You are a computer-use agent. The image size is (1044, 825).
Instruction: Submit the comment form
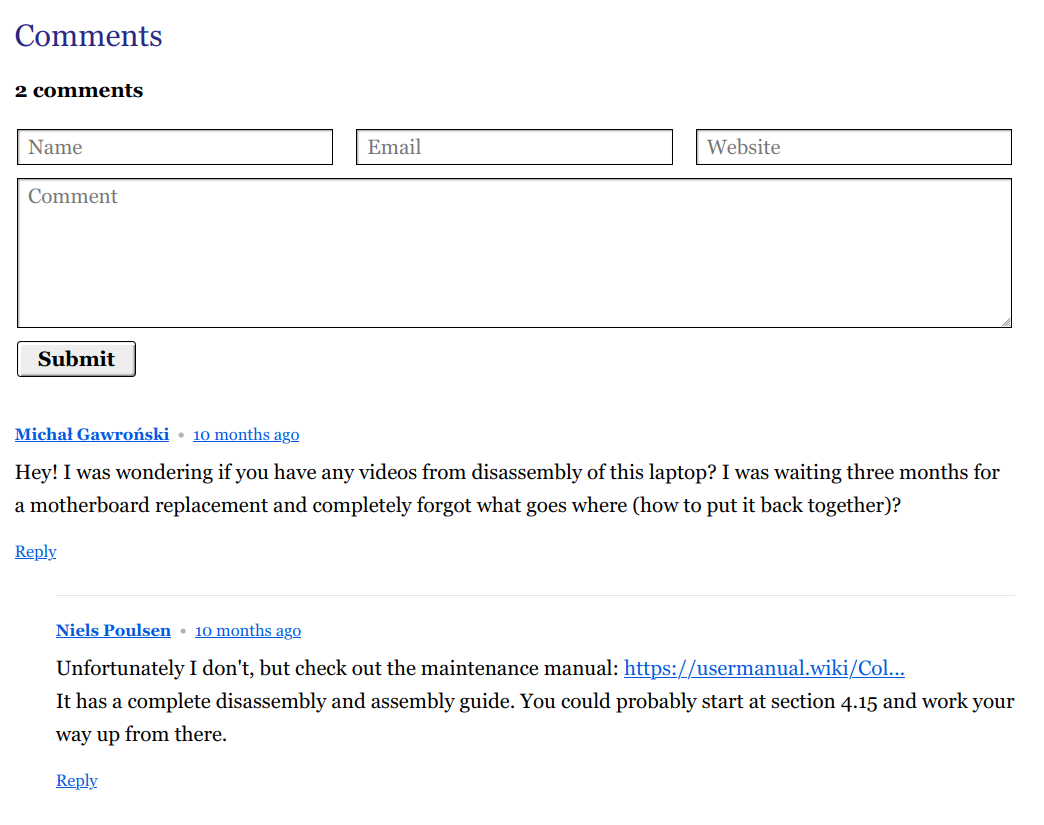77,359
